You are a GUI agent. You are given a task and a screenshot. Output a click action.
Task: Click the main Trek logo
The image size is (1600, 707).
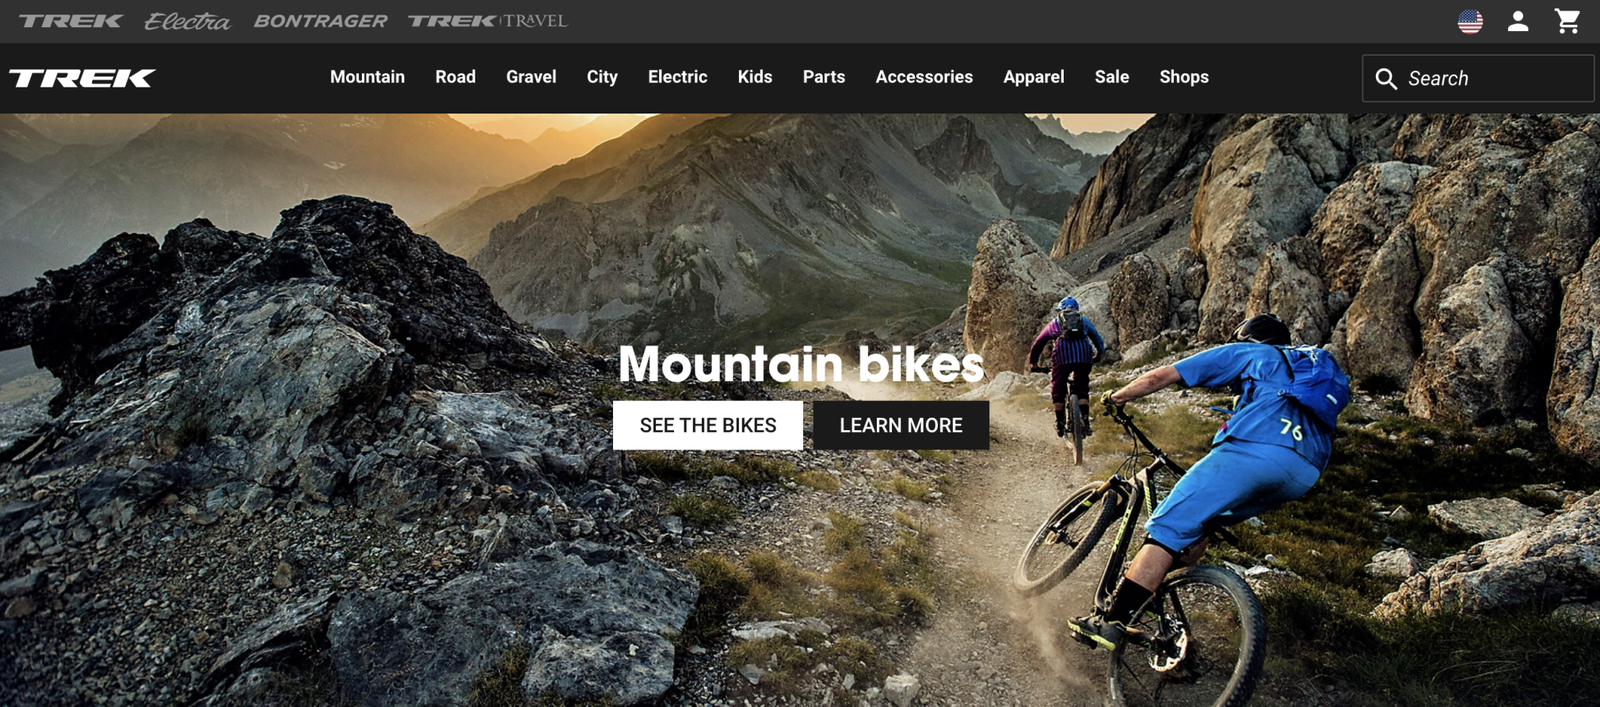[82, 78]
